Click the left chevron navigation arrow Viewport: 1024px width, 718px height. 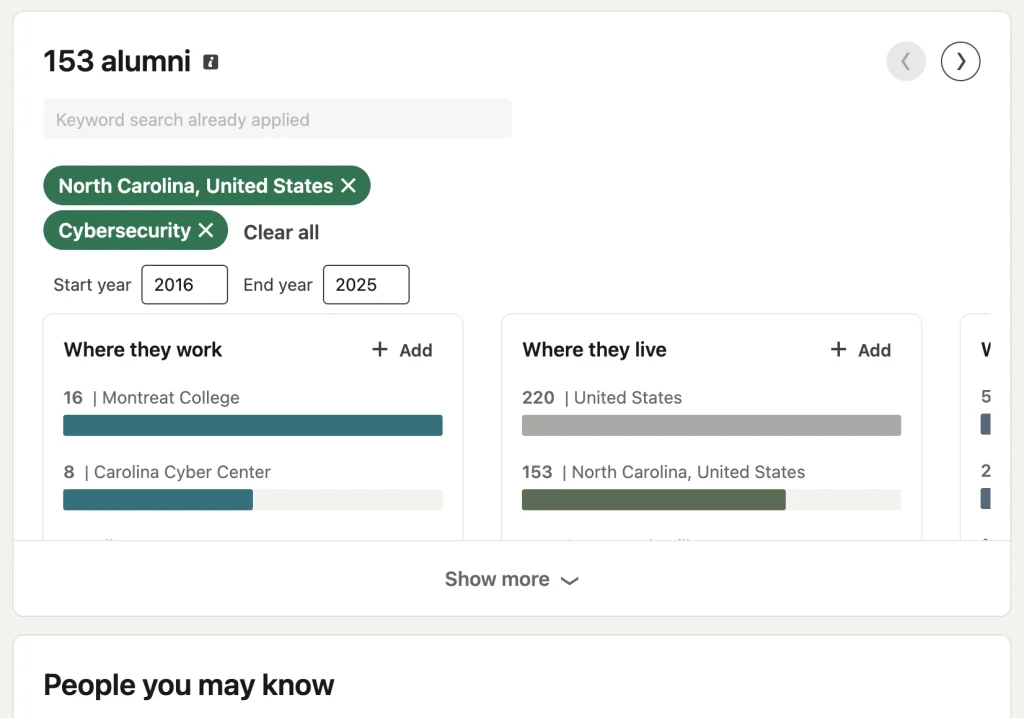pyautogui.click(x=906, y=61)
